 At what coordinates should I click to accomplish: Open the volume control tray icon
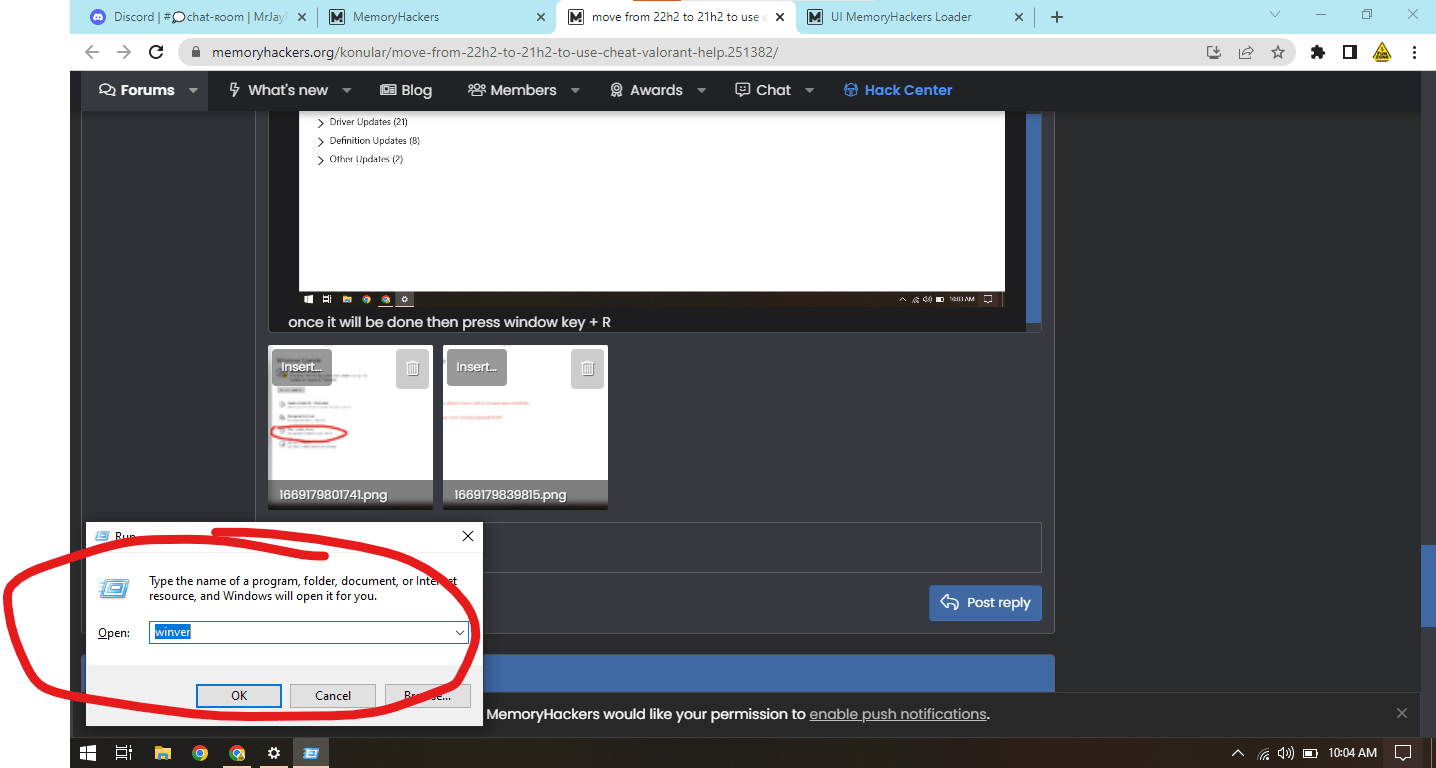tap(1286, 753)
